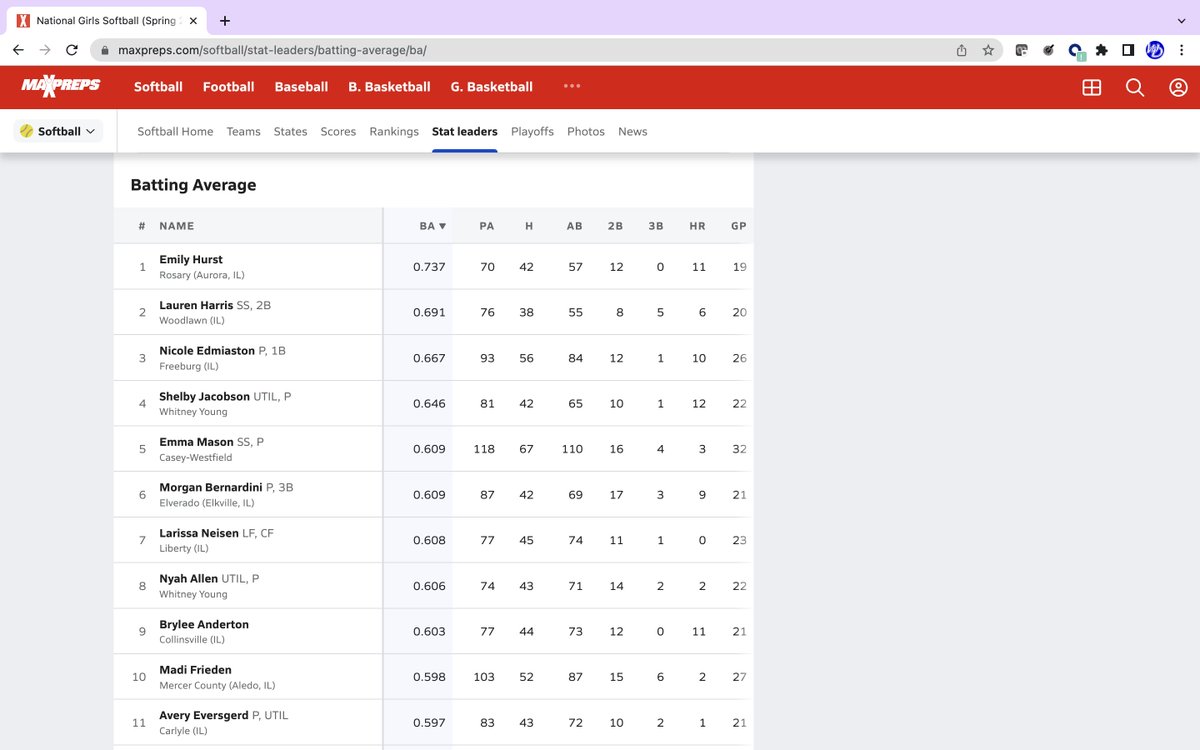
Task: Open the Softball sport selector dropdown
Action: click(58, 130)
